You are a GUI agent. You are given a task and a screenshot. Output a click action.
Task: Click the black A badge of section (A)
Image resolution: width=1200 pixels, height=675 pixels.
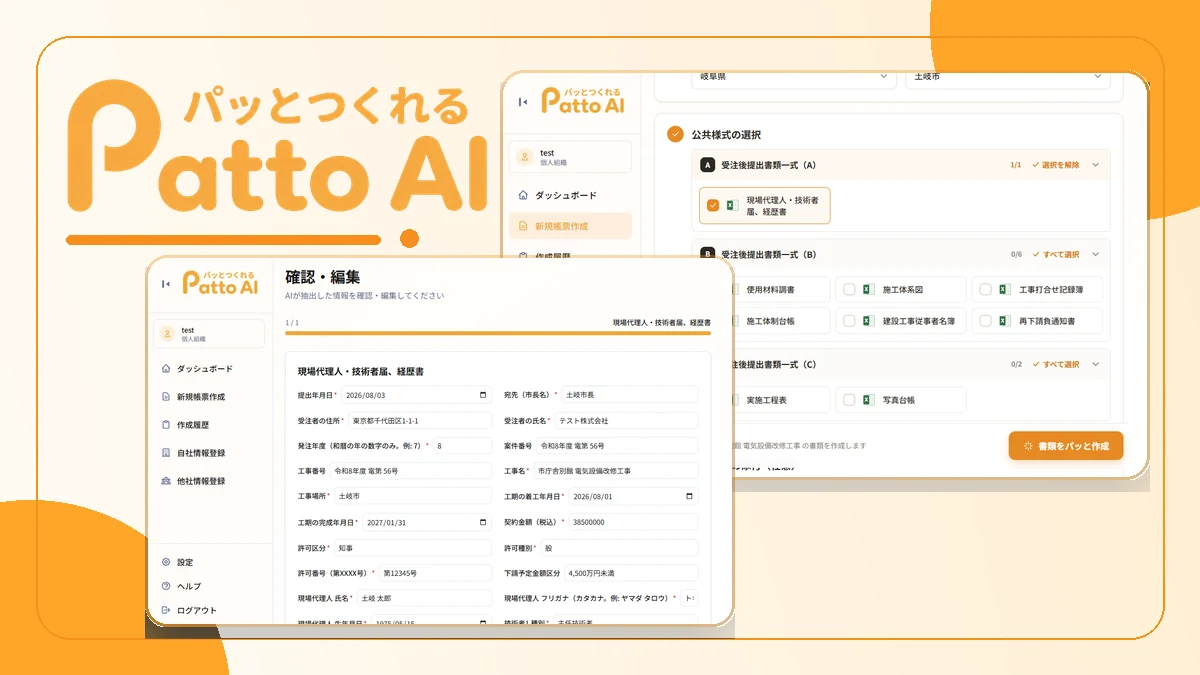click(x=708, y=165)
